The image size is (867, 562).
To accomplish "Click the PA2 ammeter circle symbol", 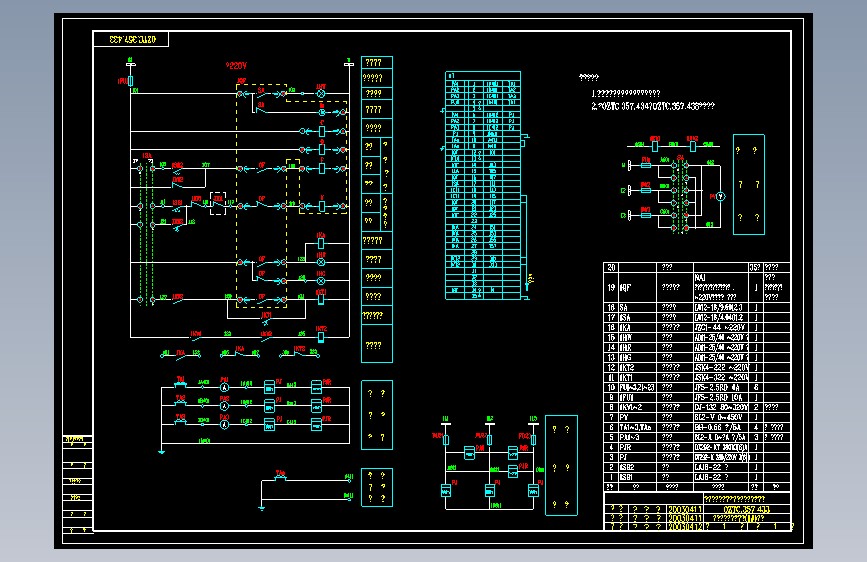I will [224, 406].
